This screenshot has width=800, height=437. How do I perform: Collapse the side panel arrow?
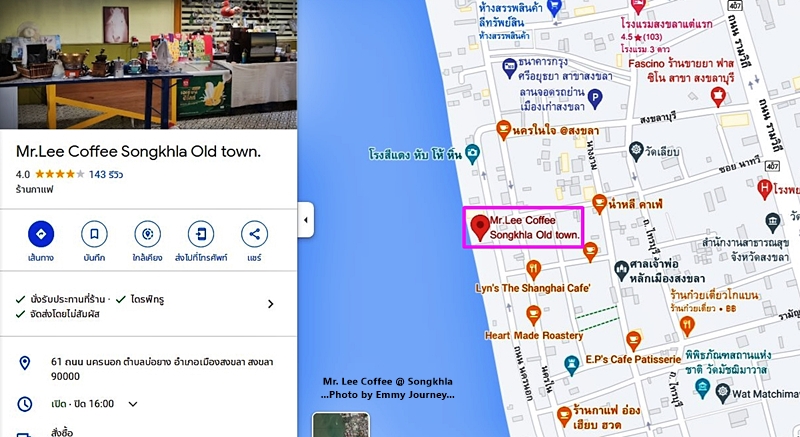coord(306,220)
